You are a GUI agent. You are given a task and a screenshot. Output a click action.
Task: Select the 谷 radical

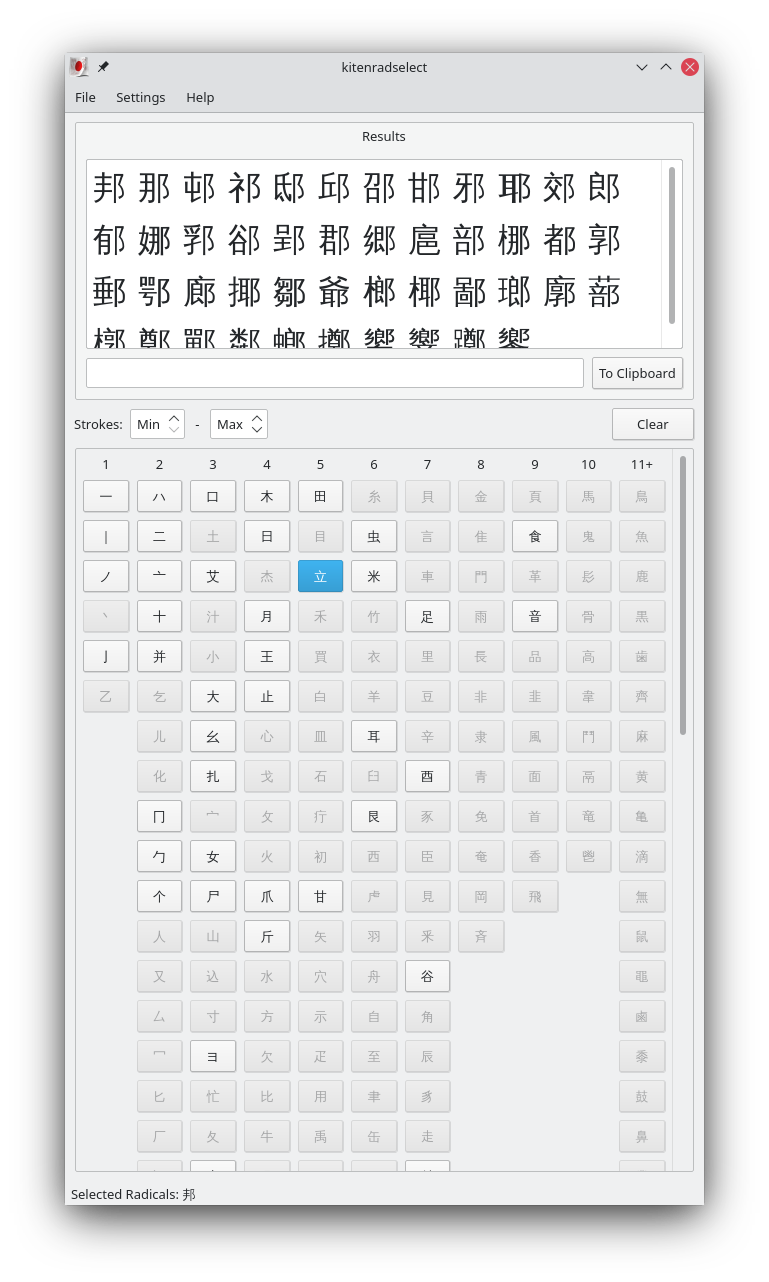(427, 976)
